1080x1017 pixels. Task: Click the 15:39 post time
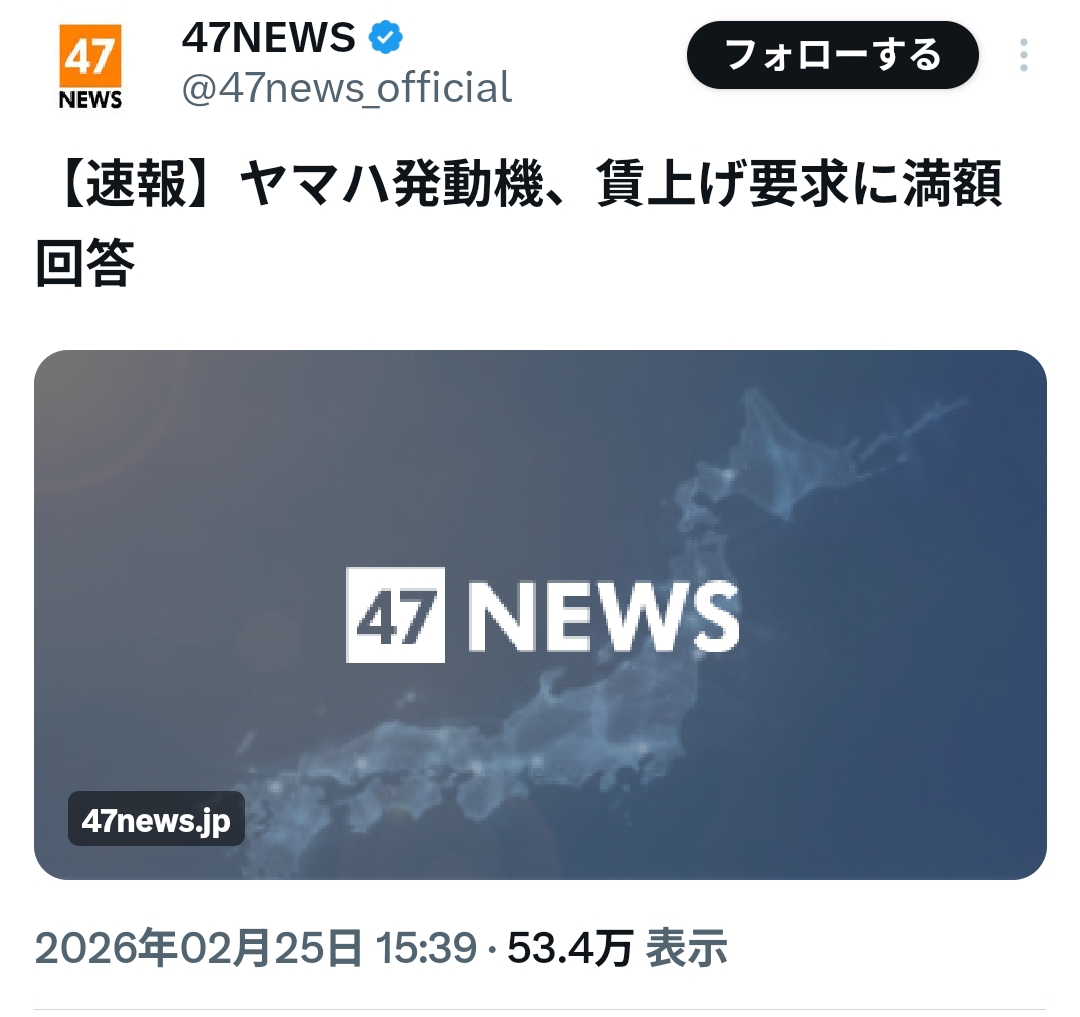pos(426,948)
